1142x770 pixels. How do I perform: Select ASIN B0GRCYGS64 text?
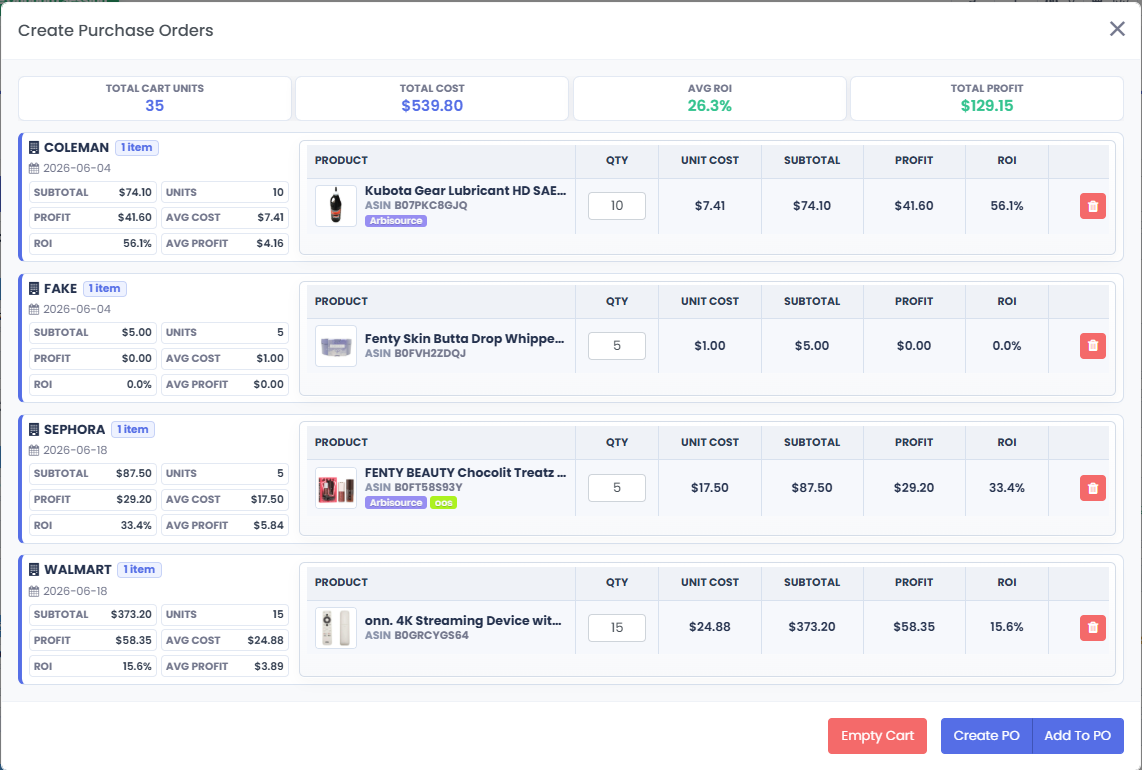click(x=417, y=635)
